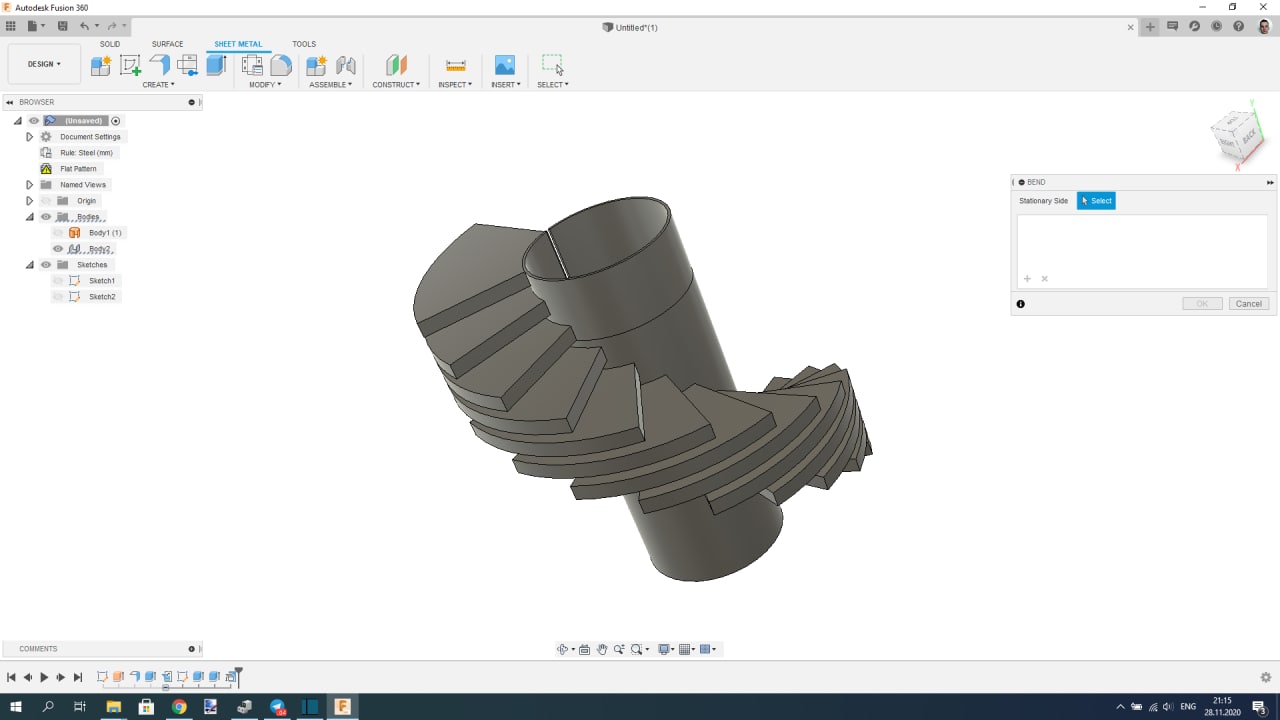Activate the Unsaved component radio button
1280x720 pixels.
[115, 121]
